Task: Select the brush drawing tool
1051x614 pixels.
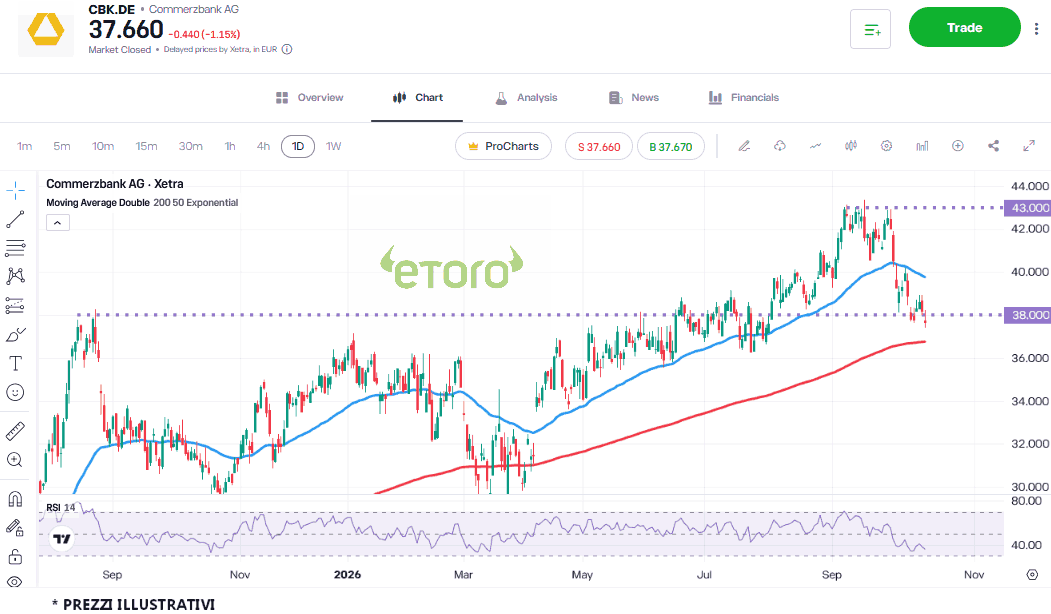Action: point(15,334)
